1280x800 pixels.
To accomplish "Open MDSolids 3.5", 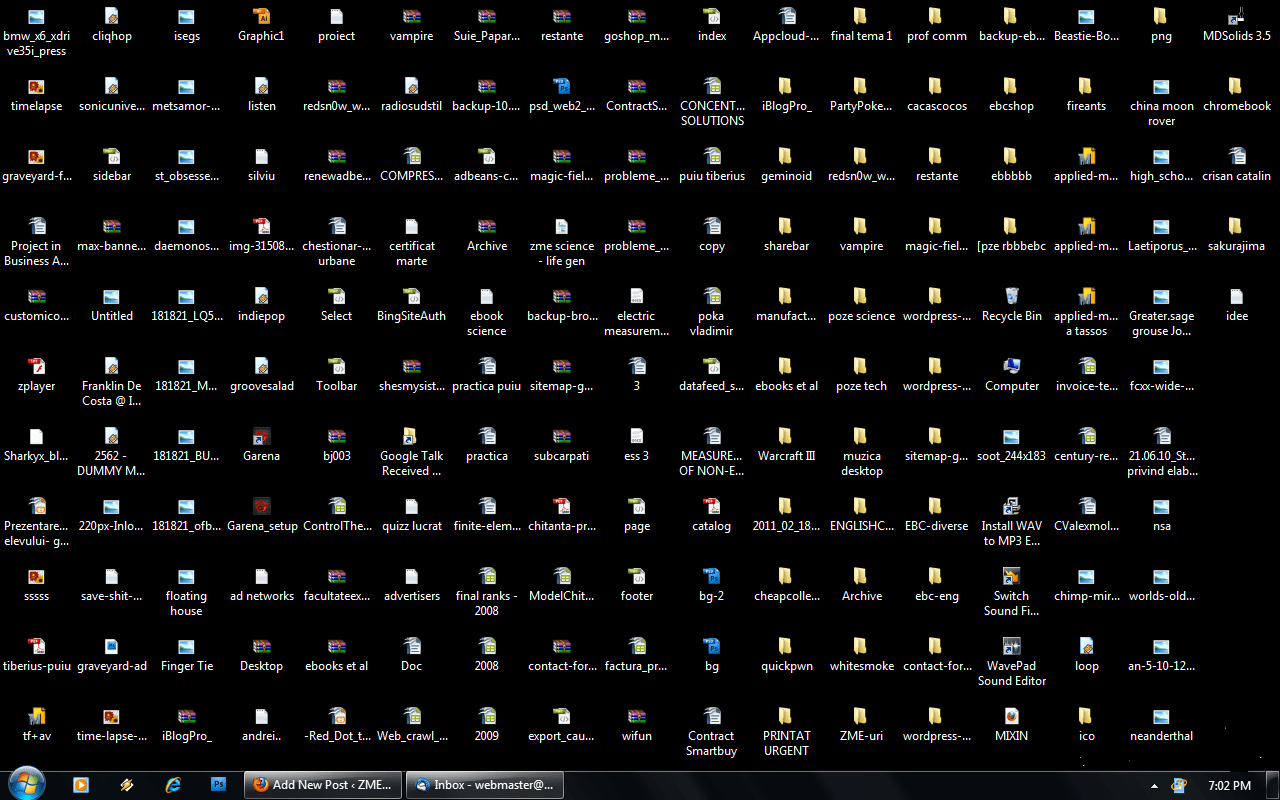I will click(1236, 20).
